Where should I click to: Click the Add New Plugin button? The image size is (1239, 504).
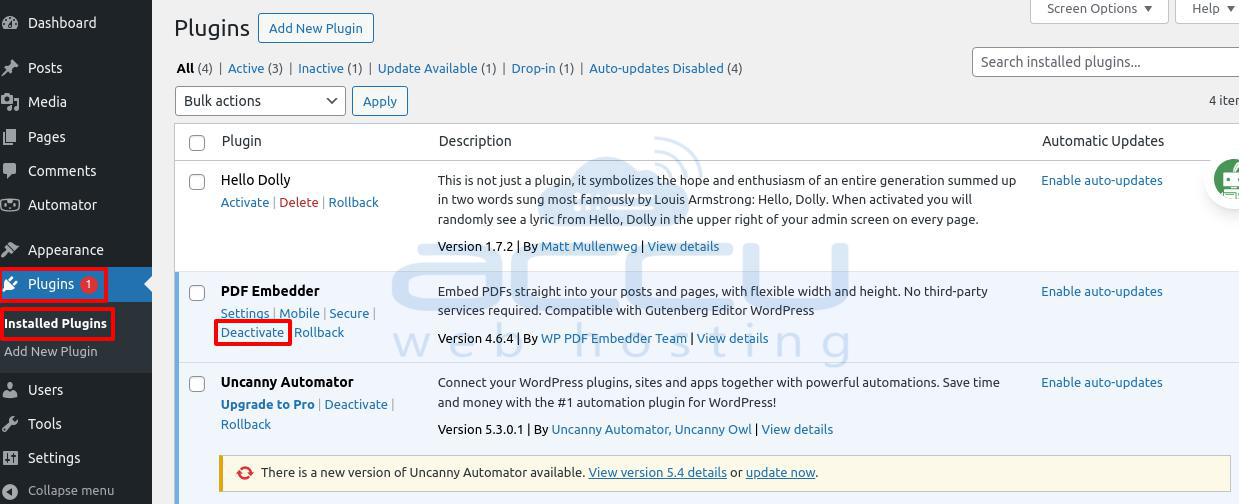(316, 28)
